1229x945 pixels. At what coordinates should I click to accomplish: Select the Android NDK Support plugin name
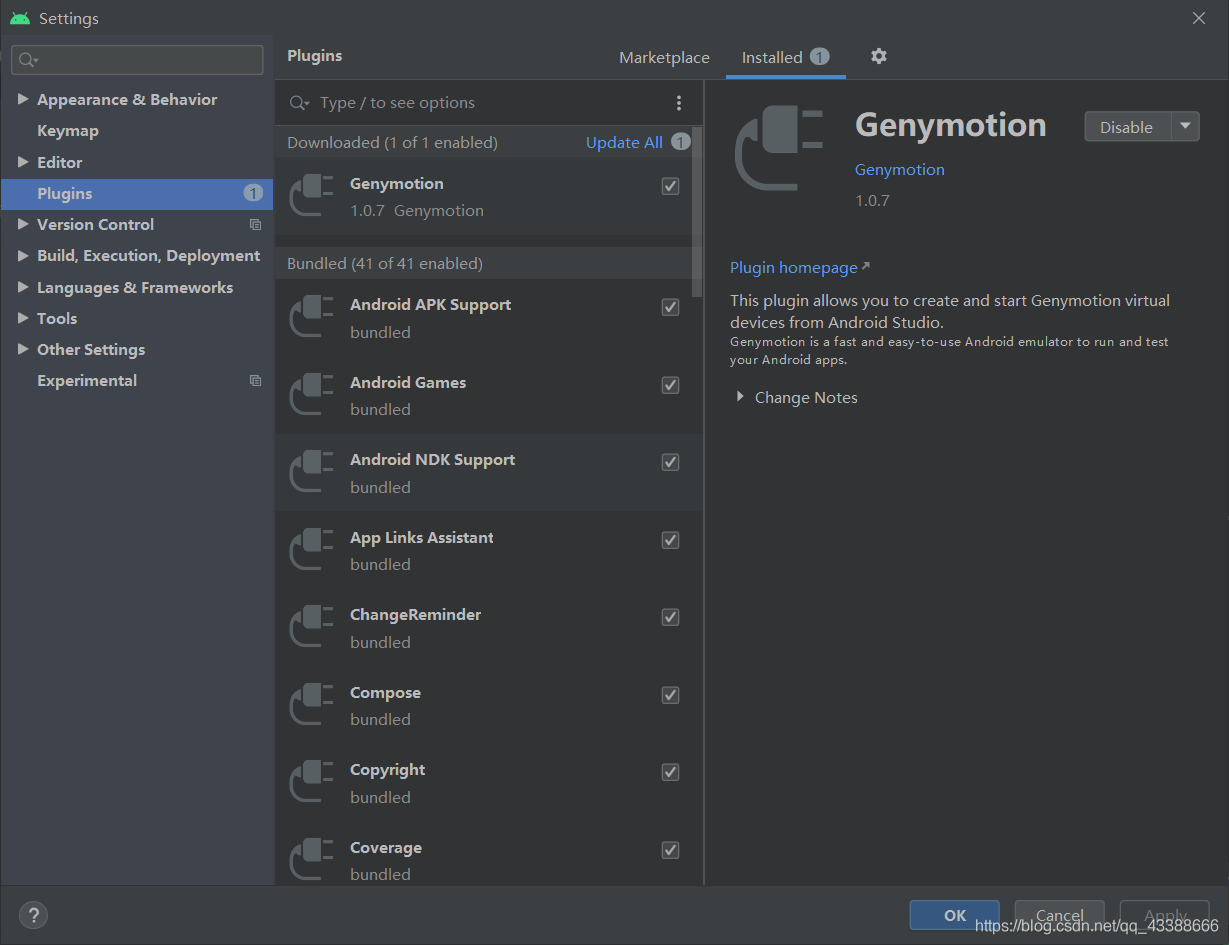(x=432, y=460)
